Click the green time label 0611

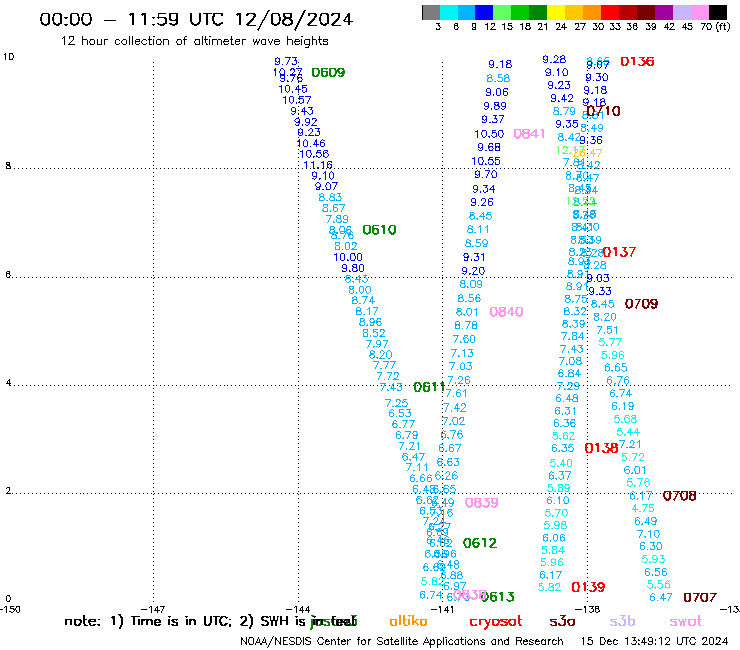pos(429,387)
